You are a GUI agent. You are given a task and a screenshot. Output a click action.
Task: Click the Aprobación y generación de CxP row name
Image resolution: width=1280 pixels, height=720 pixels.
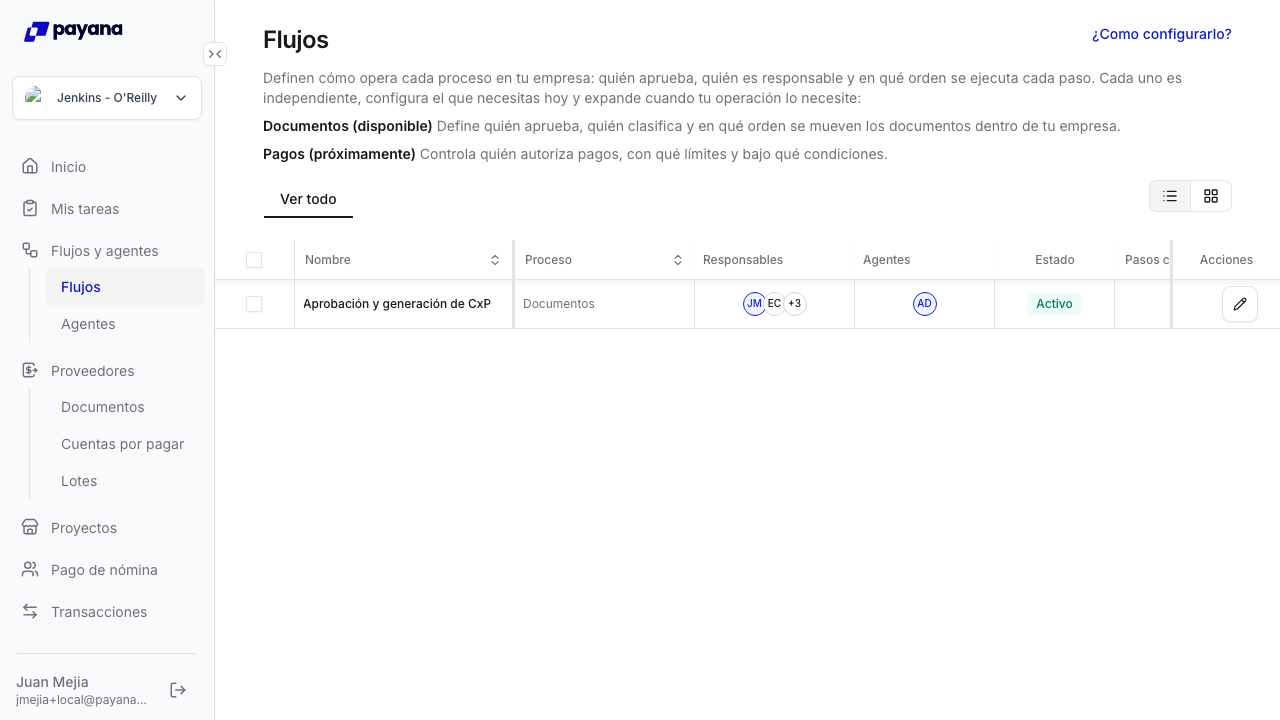(397, 304)
